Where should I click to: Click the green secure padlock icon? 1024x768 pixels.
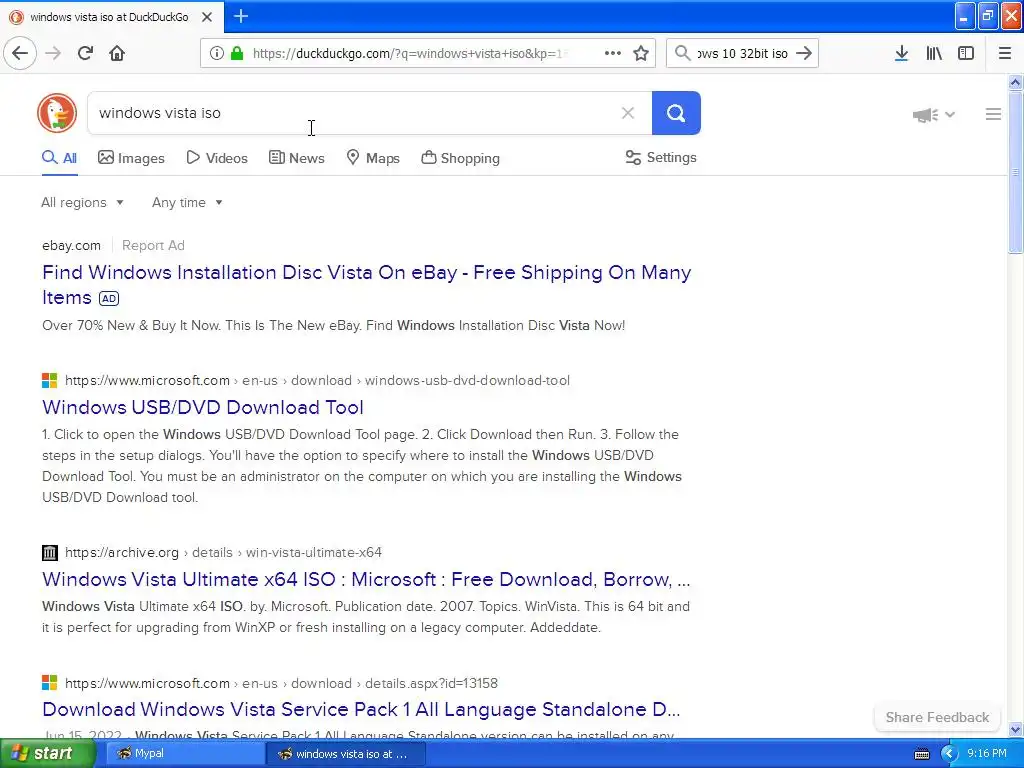[237, 53]
